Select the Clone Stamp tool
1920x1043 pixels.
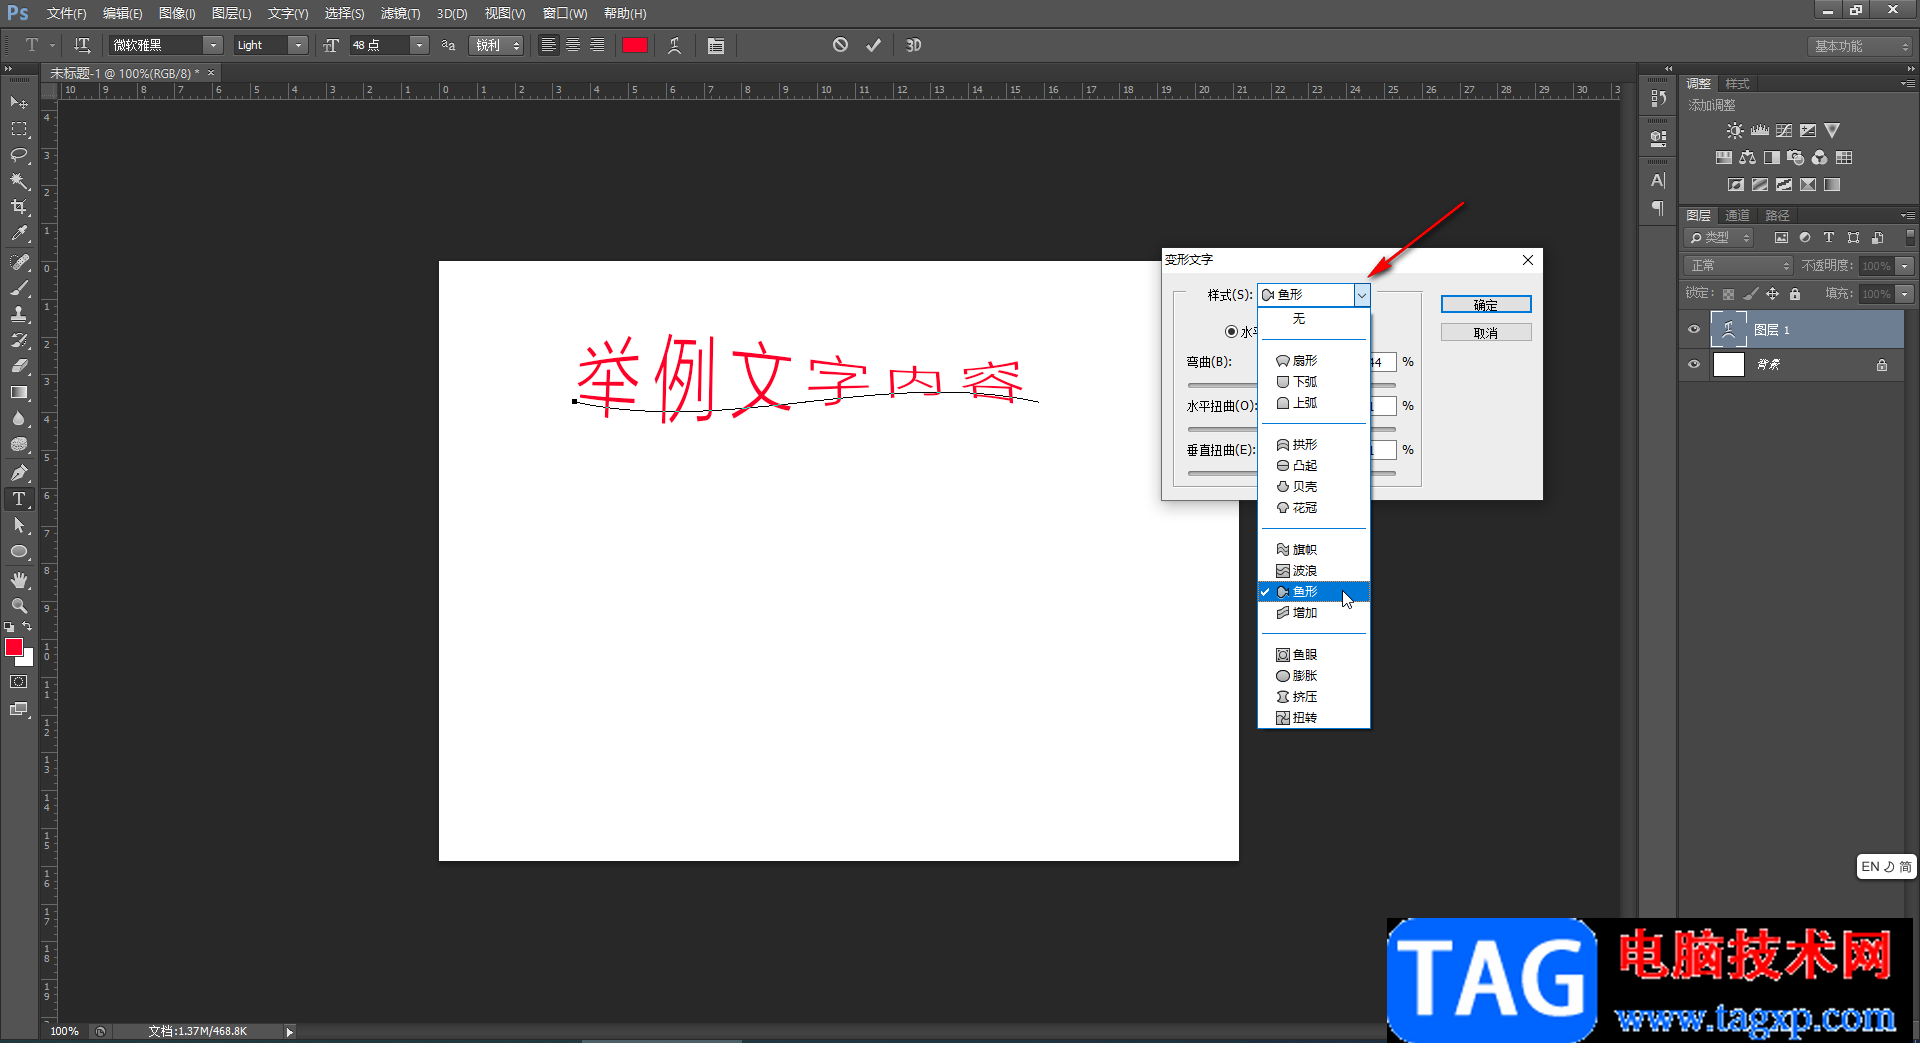tap(19, 314)
